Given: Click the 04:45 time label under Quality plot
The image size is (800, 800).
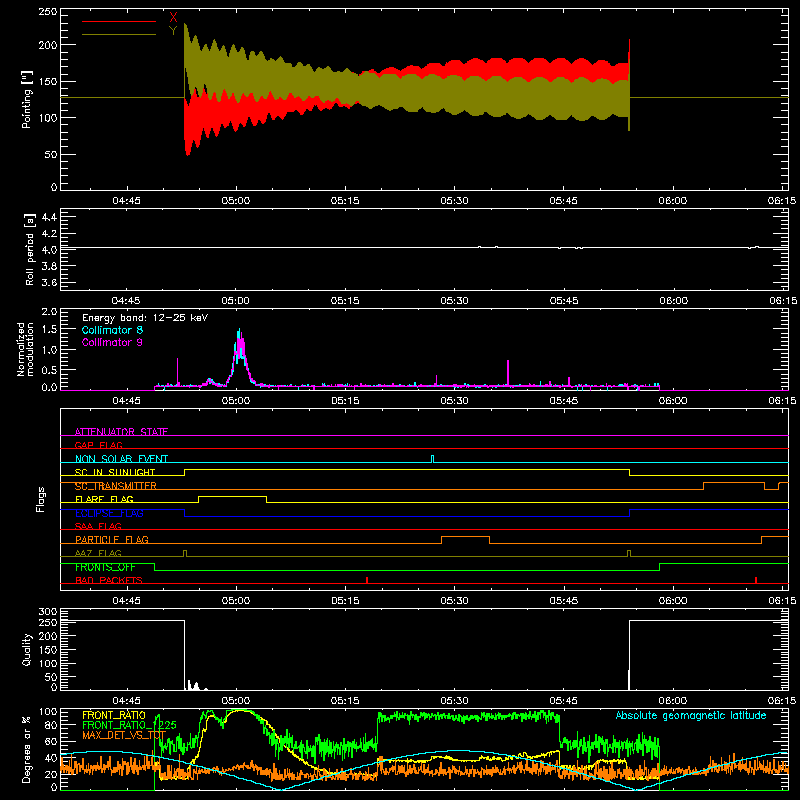Looking at the screenshot, I should (x=126, y=701).
